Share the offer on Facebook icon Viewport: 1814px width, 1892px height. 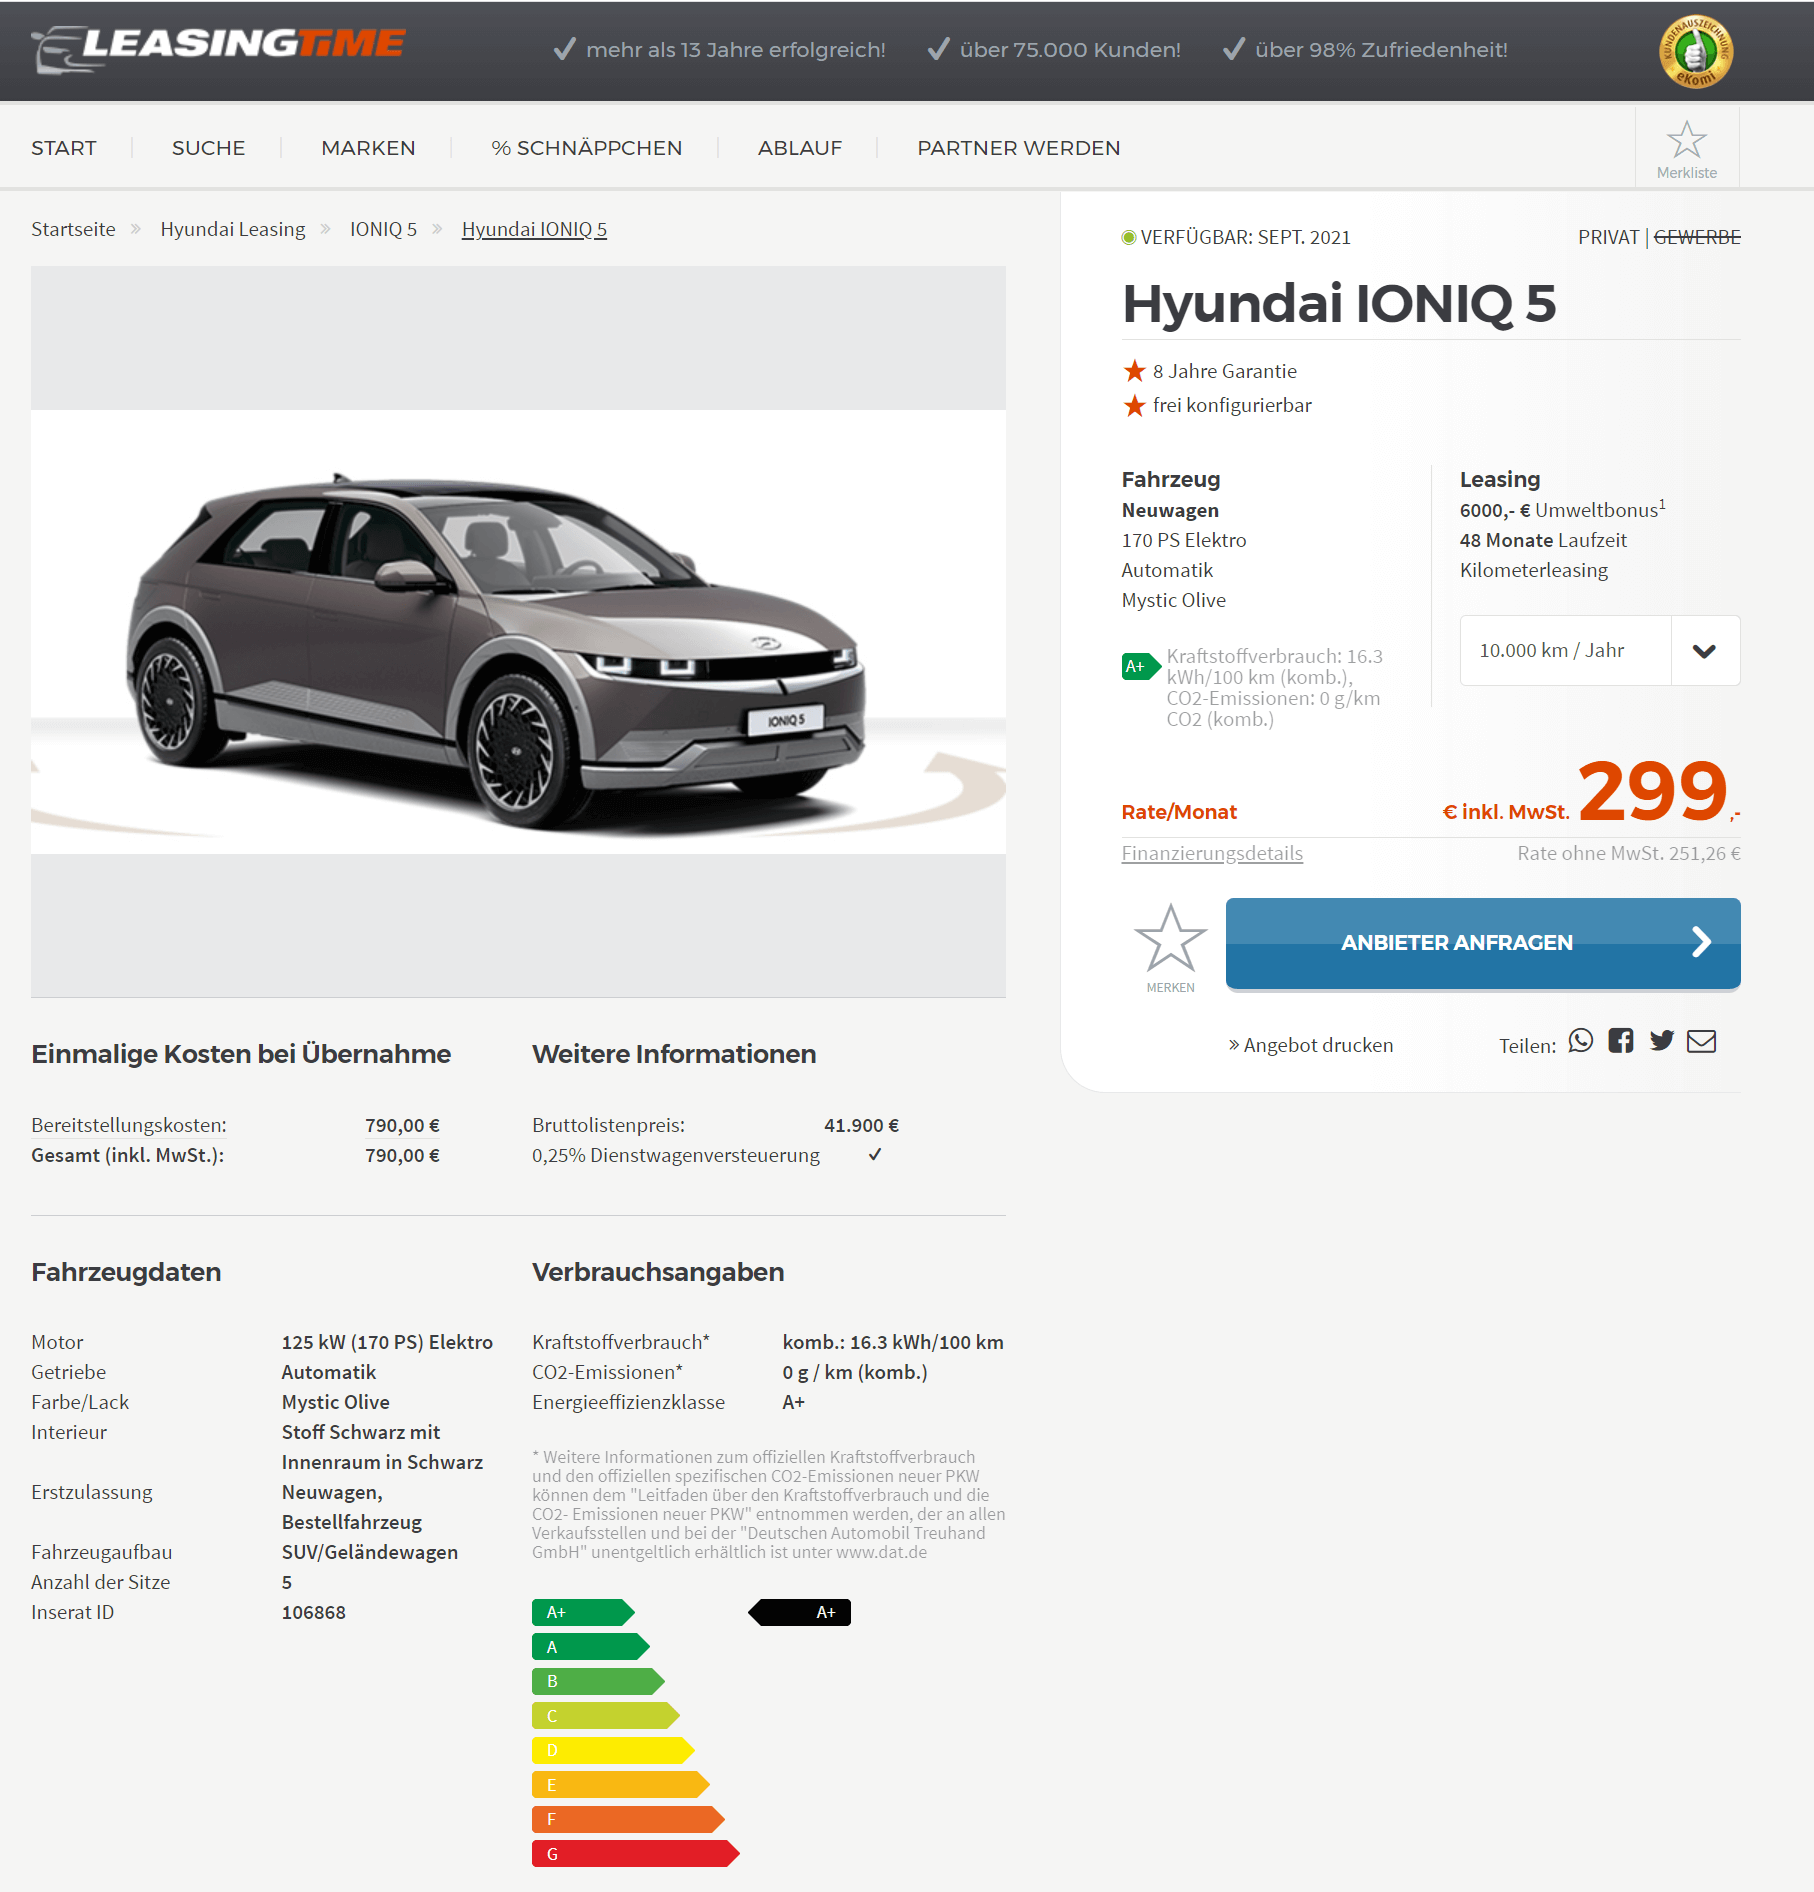(x=1621, y=1041)
